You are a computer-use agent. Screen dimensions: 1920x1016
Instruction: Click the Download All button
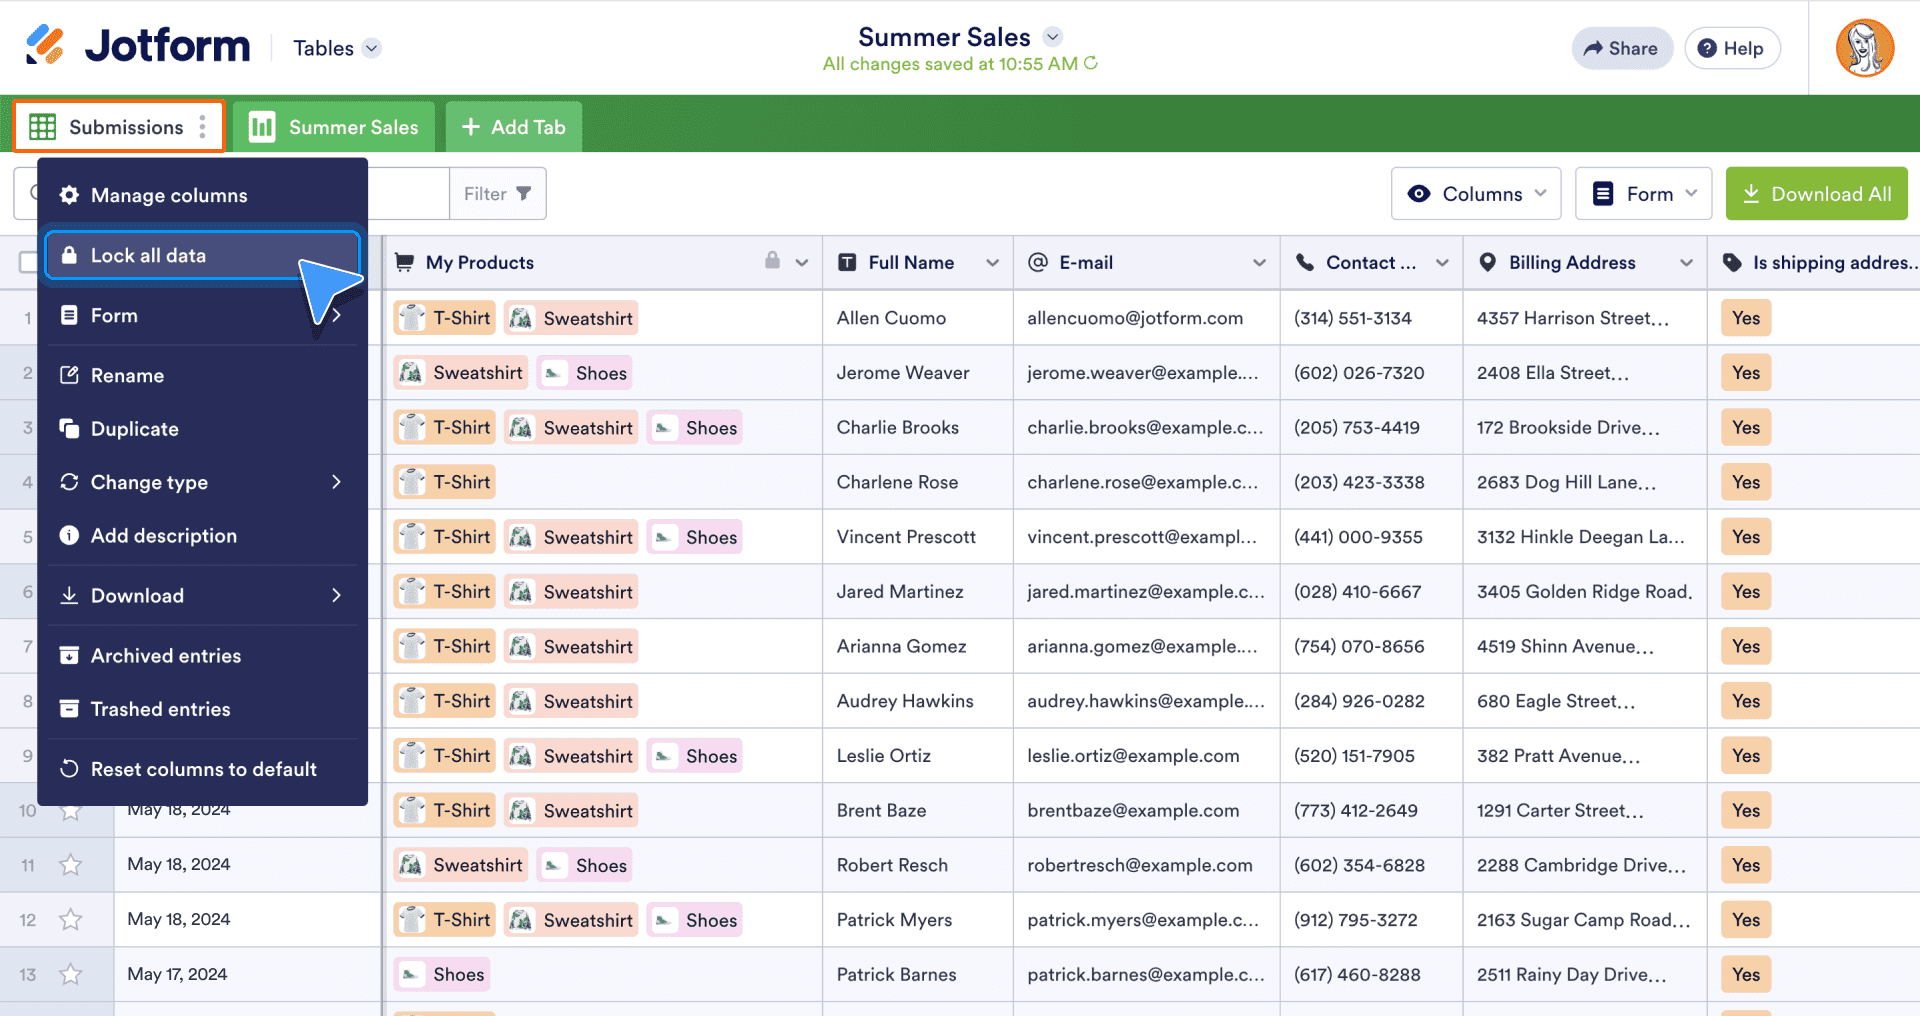tap(1816, 194)
